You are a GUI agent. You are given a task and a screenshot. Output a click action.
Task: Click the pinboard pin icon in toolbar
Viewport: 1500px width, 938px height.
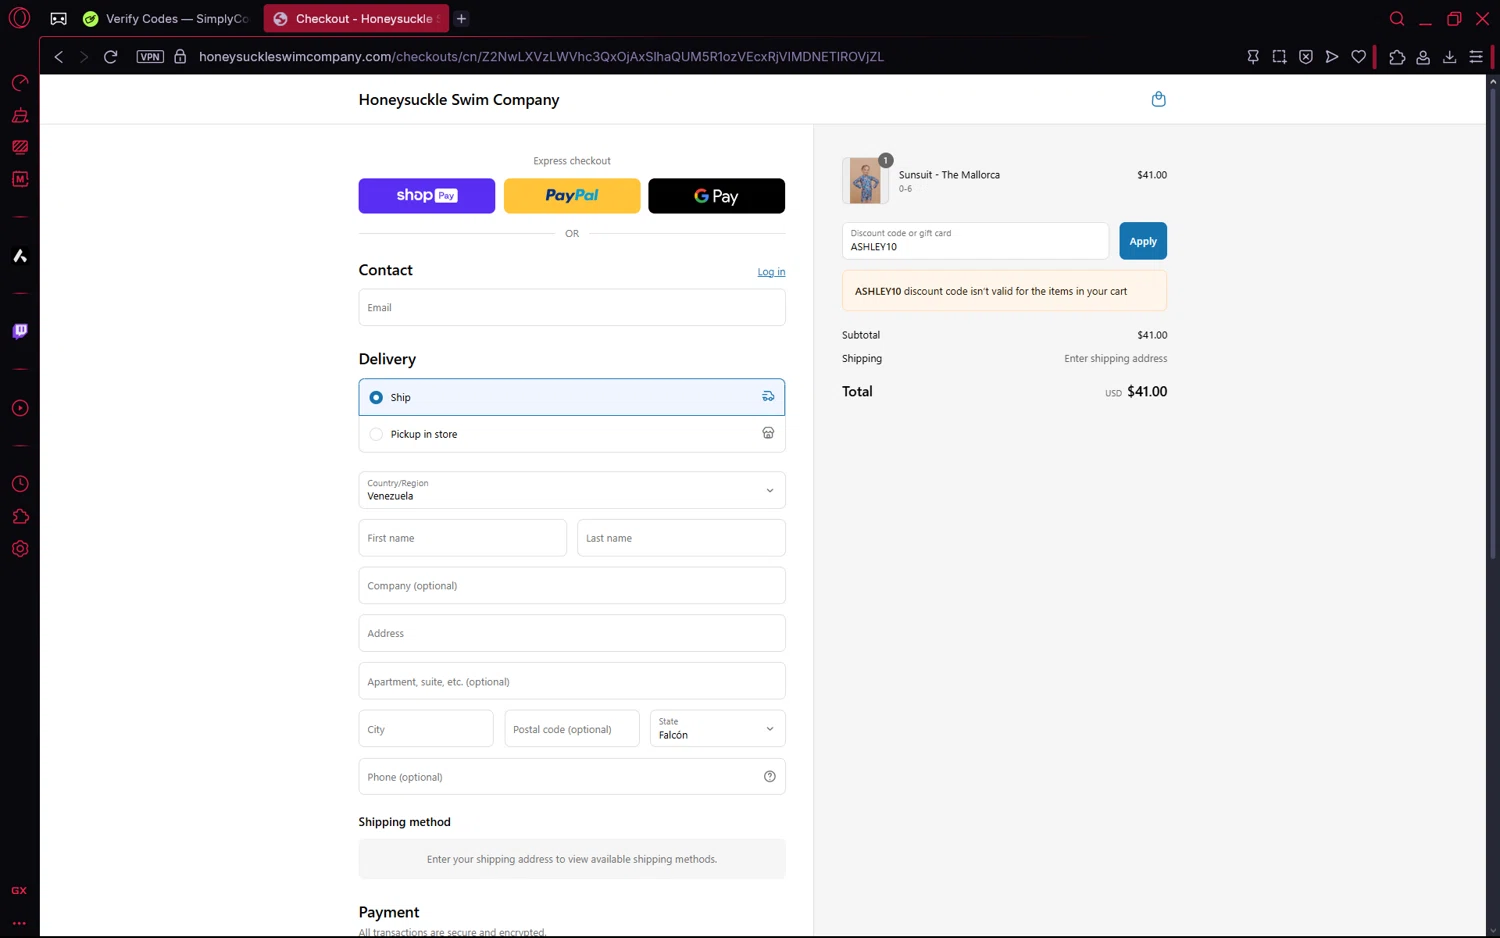pyautogui.click(x=1253, y=57)
